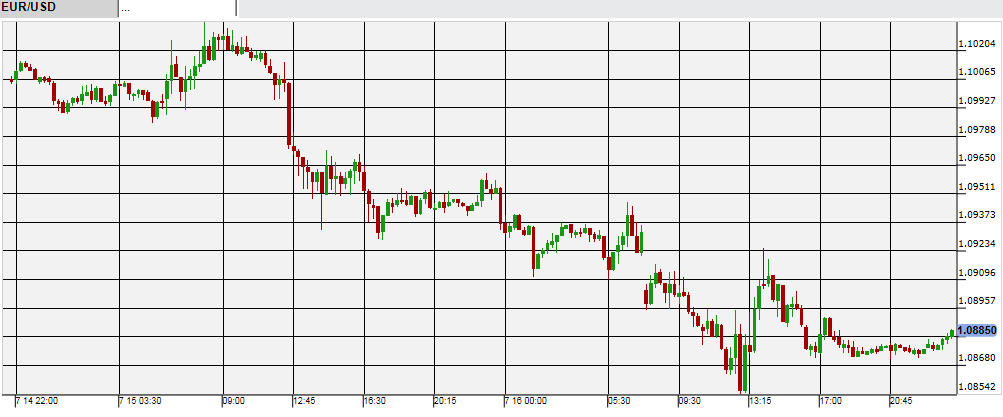
Task: Click the 20:15 time axis label
Action: [x=445, y=401]
